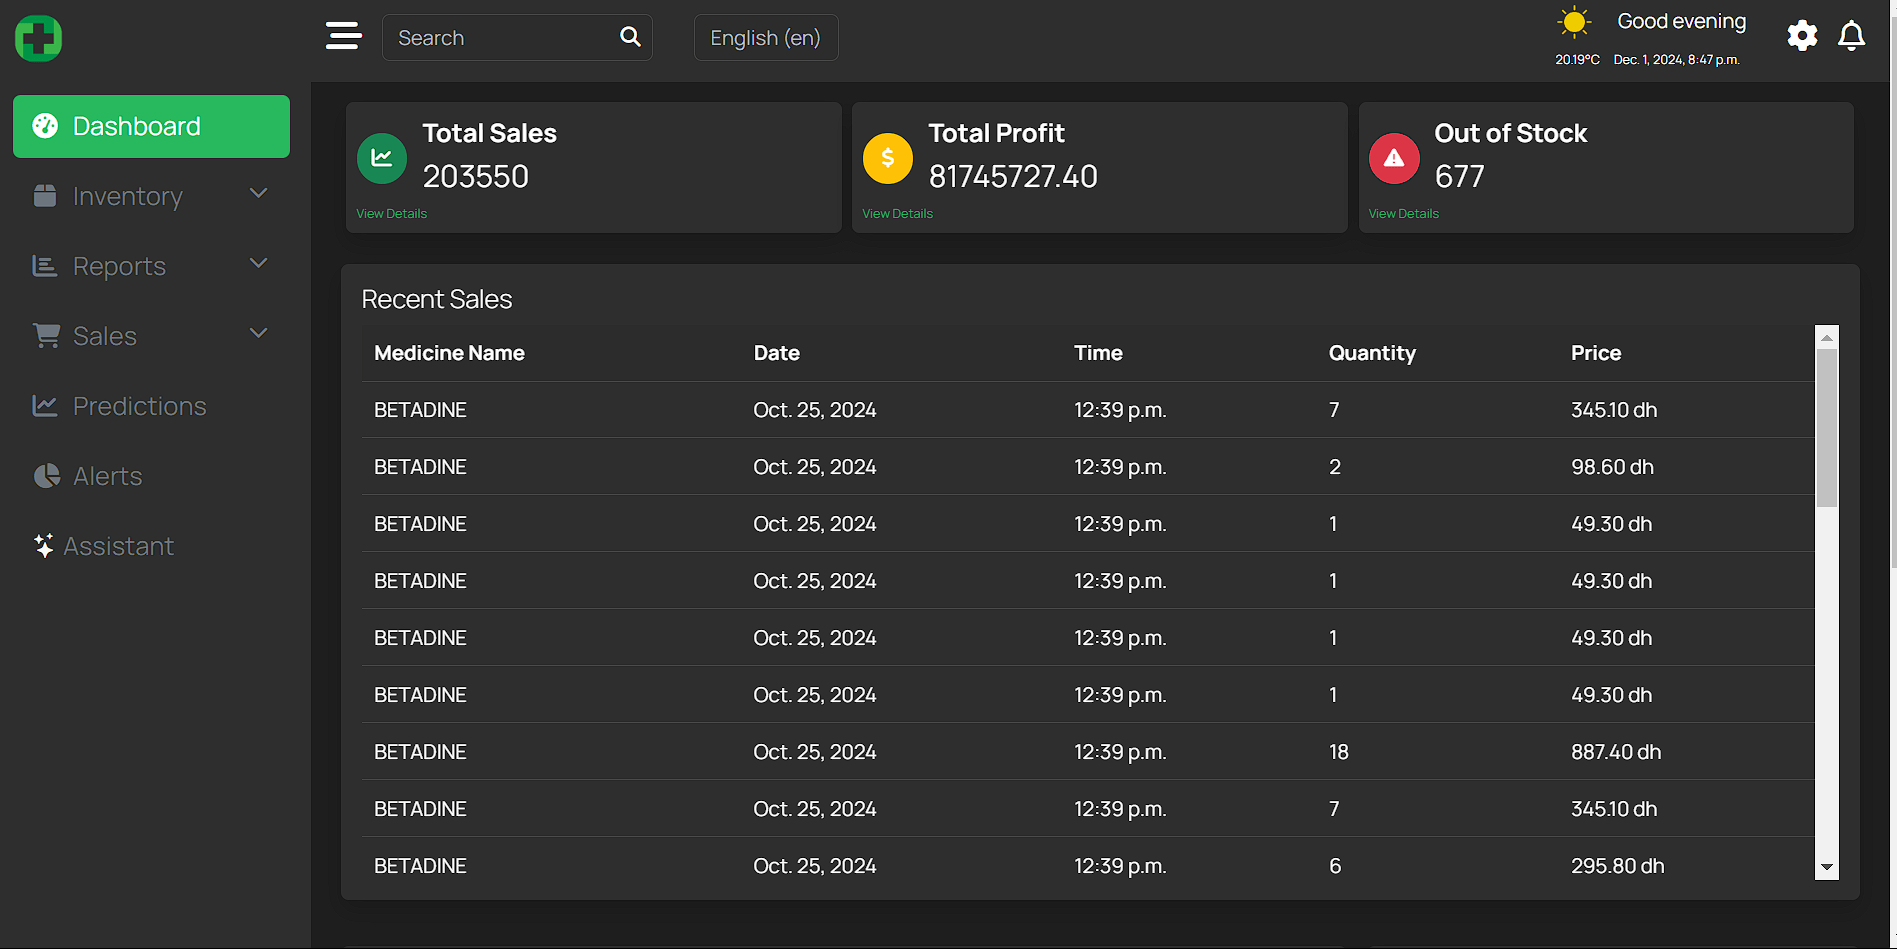Click the sun weather icon

(1574, 22)
